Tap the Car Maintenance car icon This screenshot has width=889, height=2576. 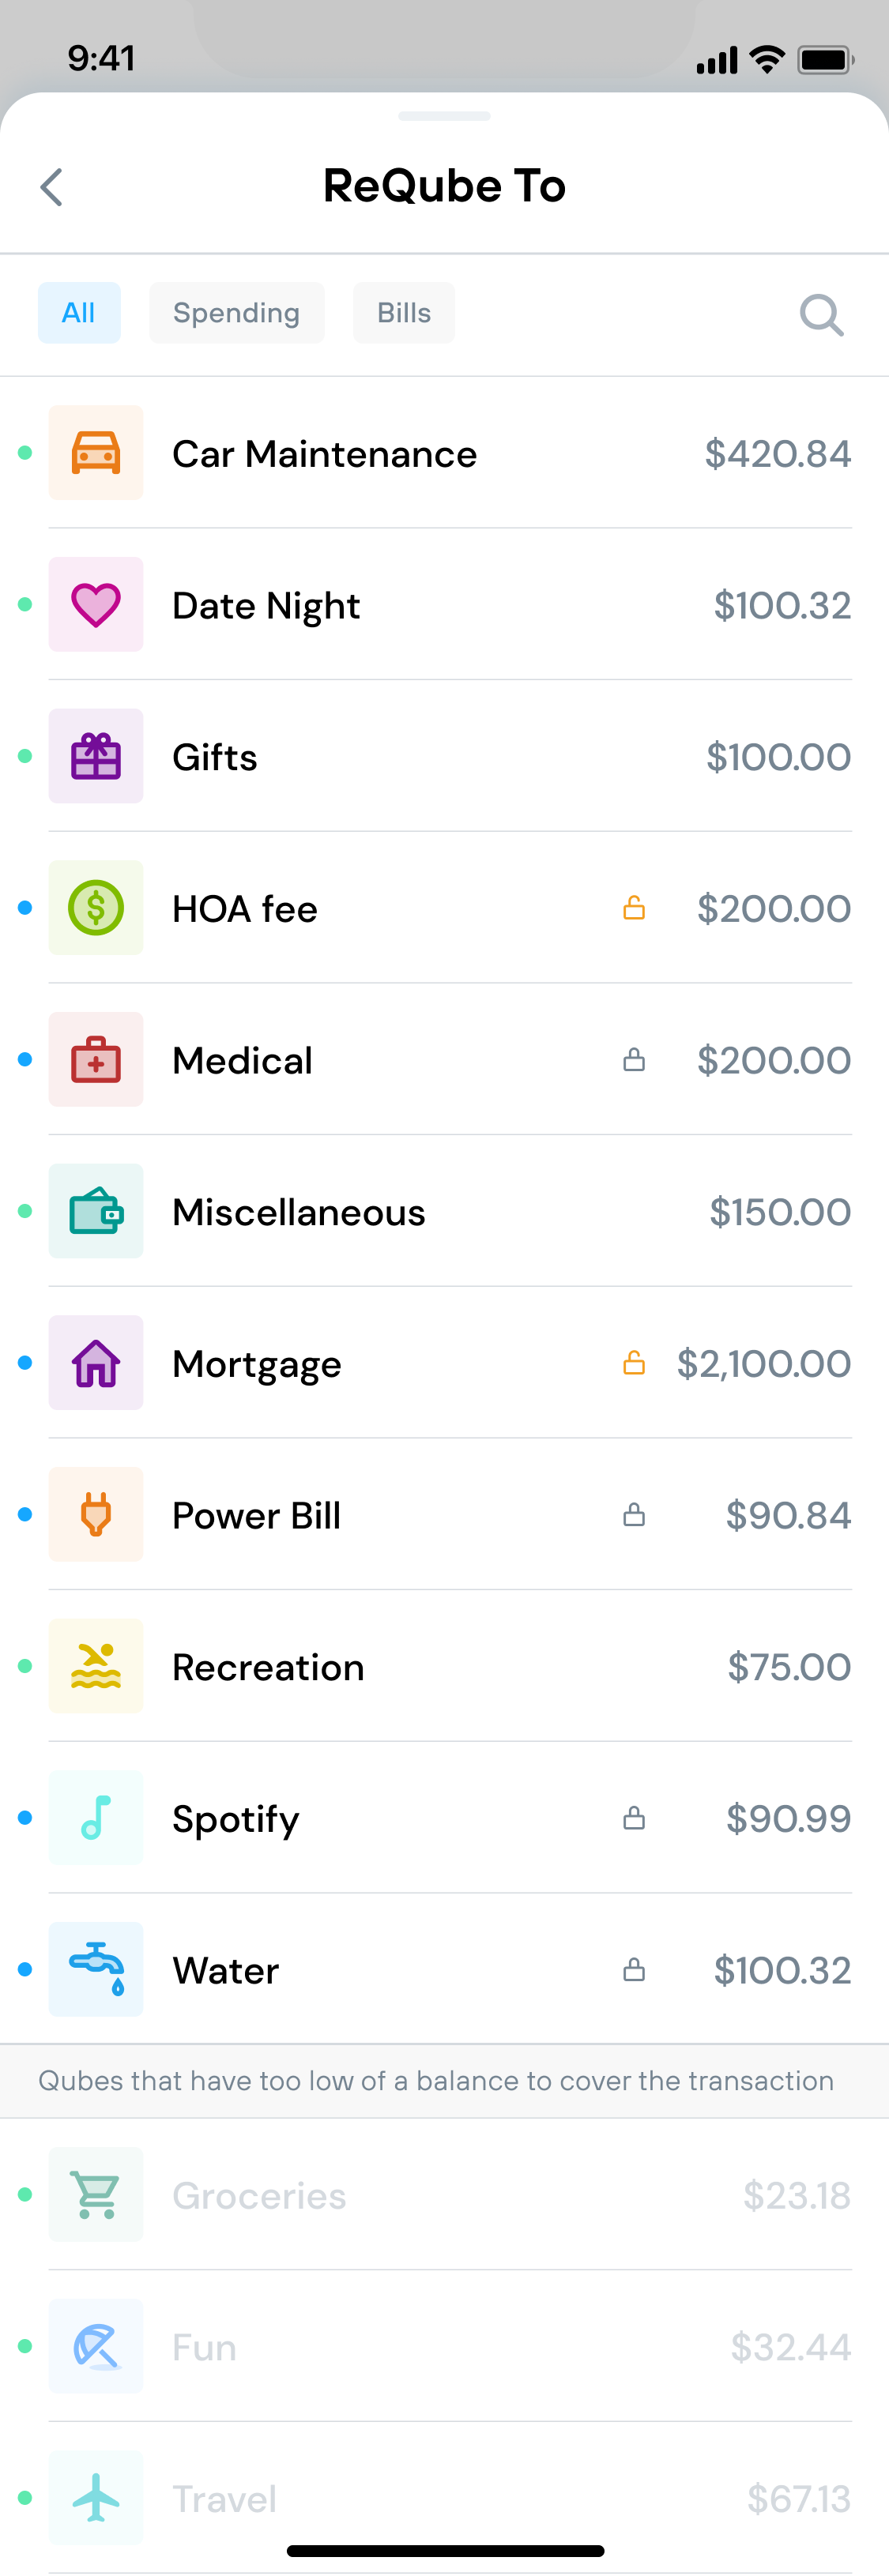96,453
